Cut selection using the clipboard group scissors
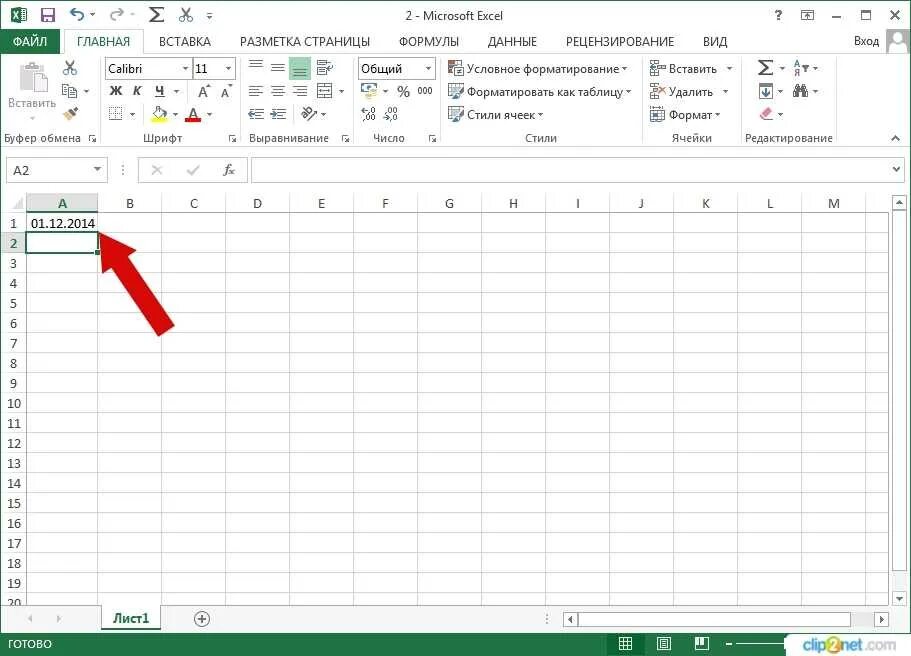Viewport: 911px width, 656px height. pos(70,68)
